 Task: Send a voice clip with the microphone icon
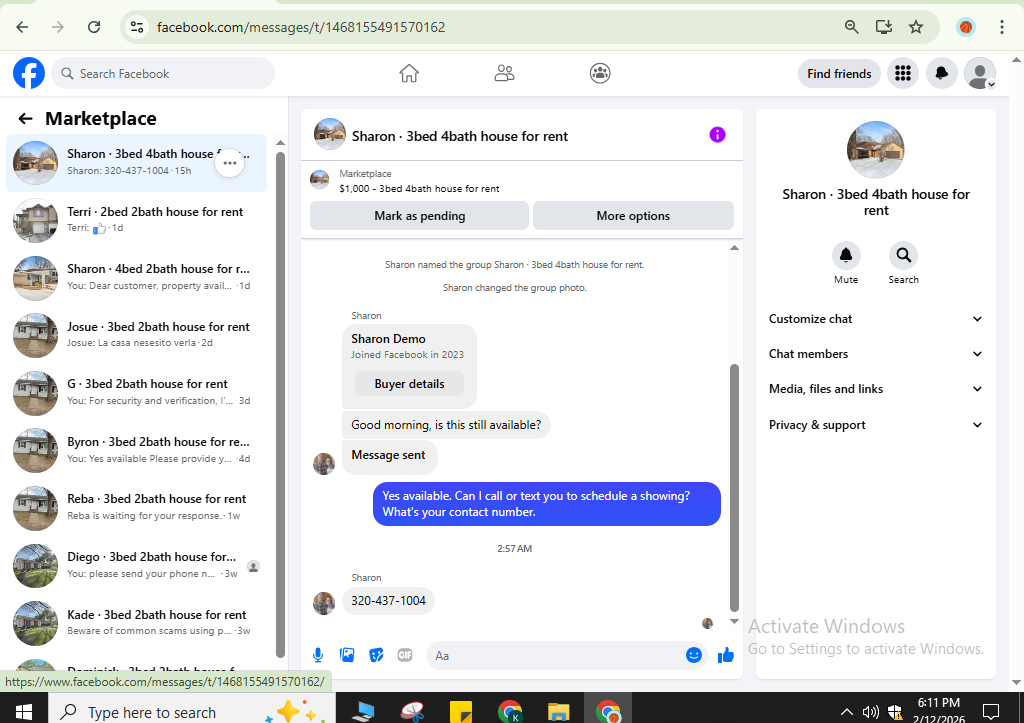pos(317,655)
